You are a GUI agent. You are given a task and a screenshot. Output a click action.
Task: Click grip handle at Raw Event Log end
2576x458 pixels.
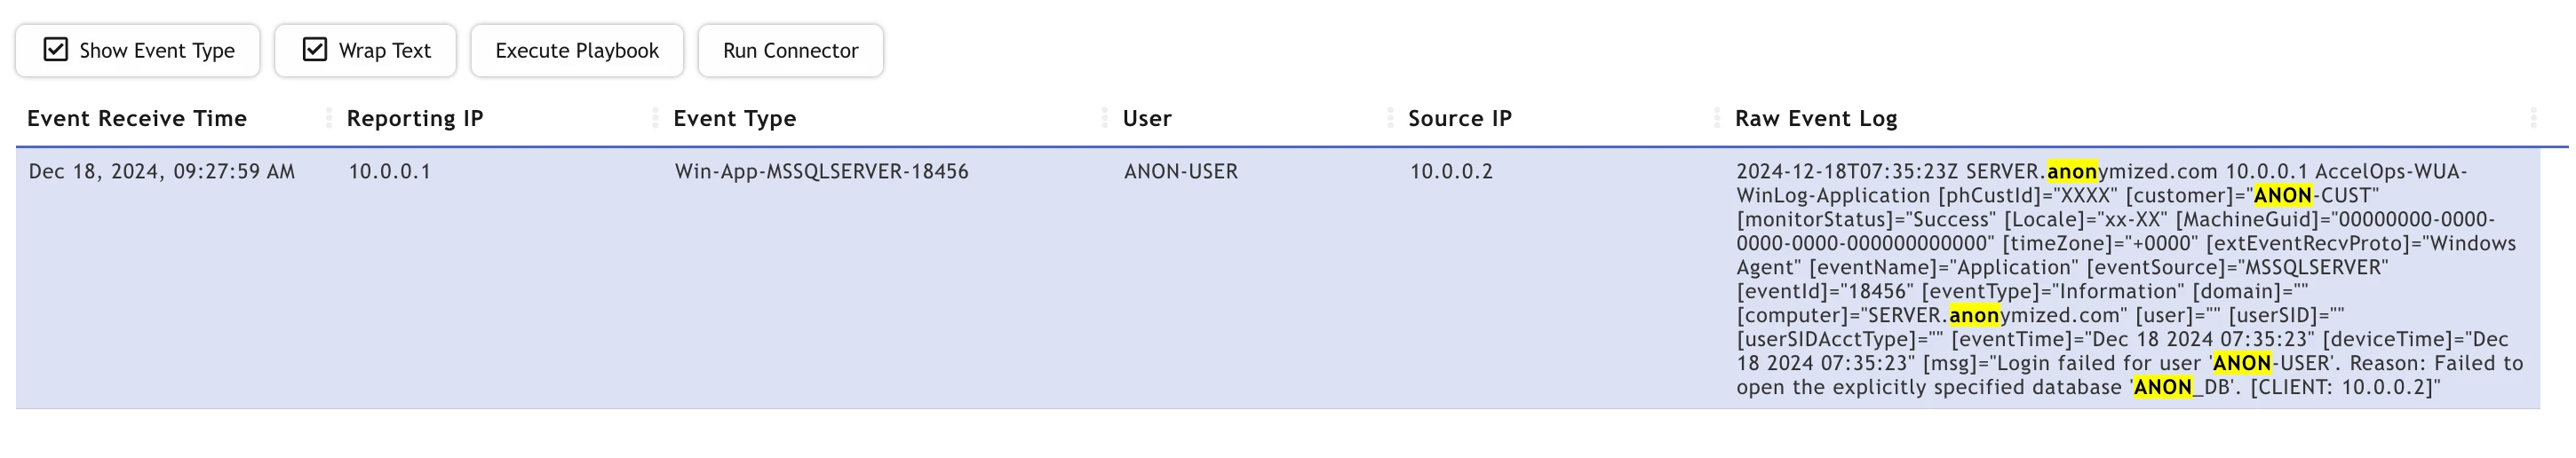pos(2533,118)
